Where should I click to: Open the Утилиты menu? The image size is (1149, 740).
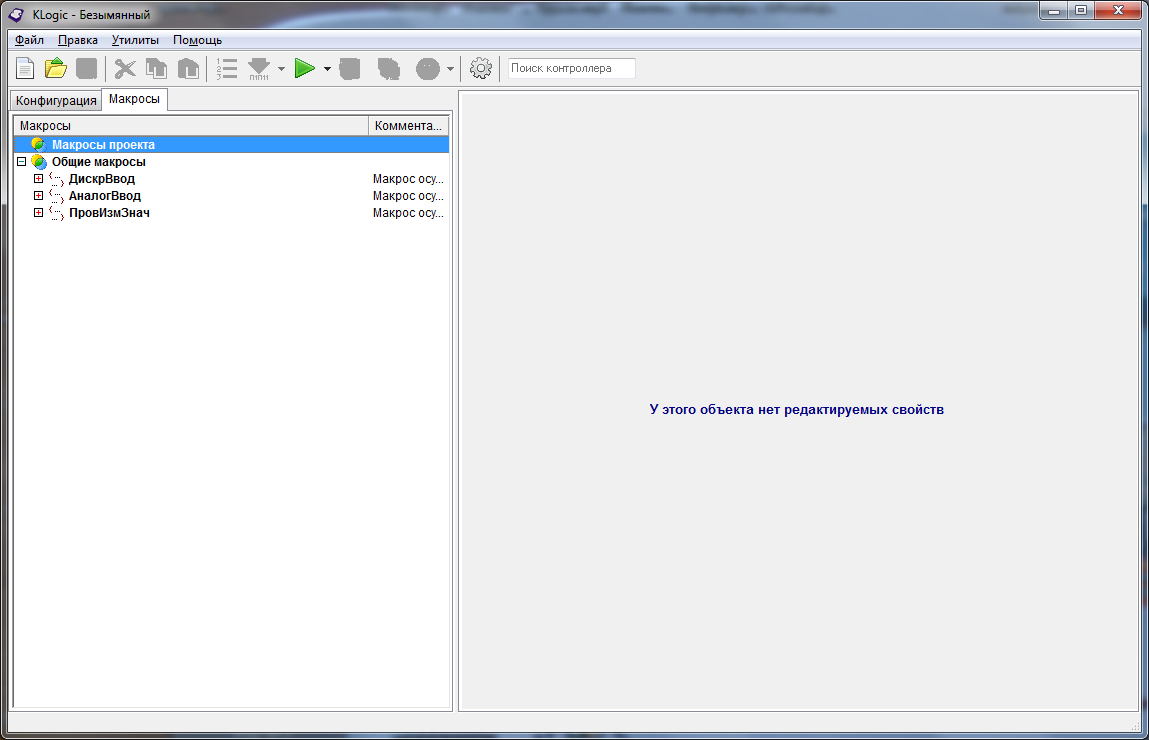(135, 40)
